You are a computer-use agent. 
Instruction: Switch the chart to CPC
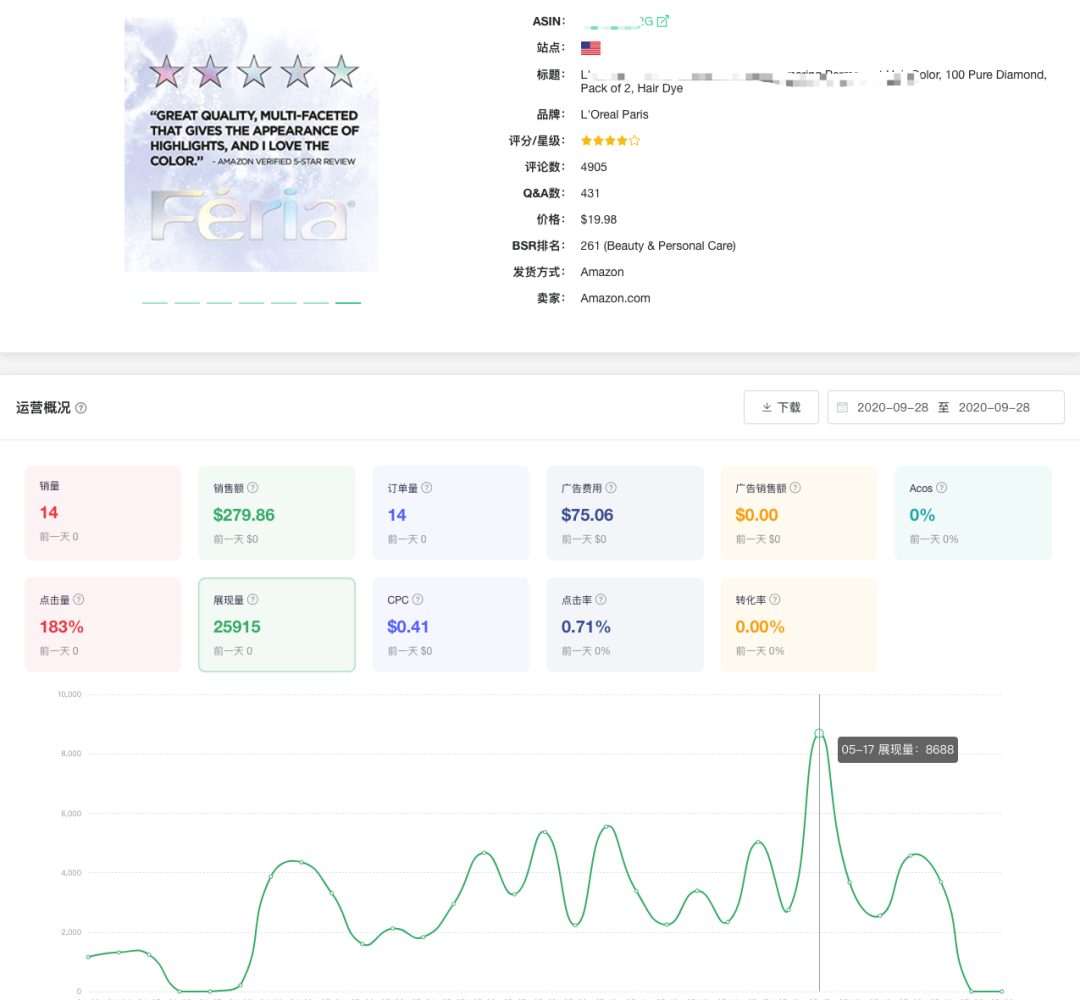coord(451,625)
